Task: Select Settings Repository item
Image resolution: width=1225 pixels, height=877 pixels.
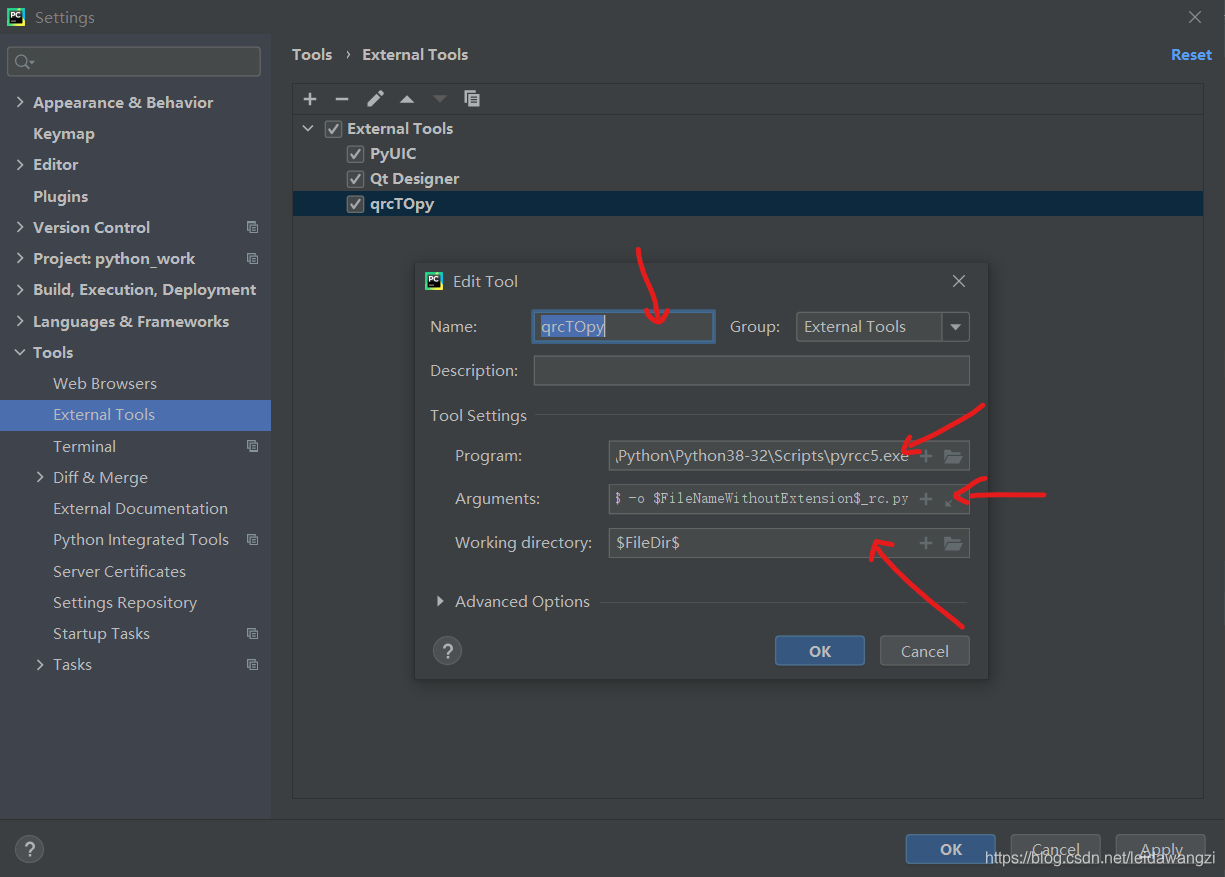Action: point(125,602)
